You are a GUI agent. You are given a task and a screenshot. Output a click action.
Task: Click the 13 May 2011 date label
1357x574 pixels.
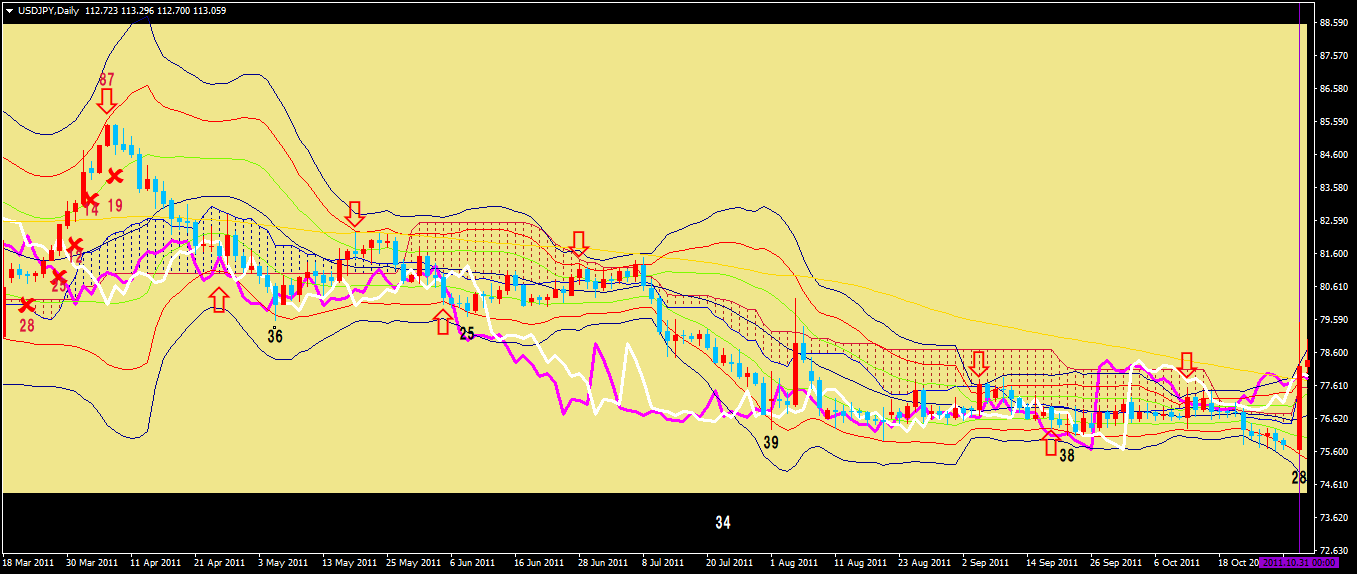348,563
